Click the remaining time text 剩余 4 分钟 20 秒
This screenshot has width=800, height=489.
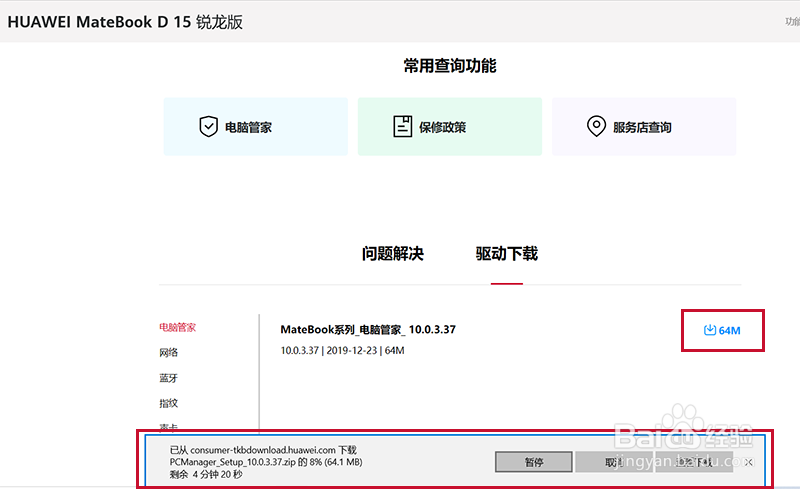click(206, 475)
